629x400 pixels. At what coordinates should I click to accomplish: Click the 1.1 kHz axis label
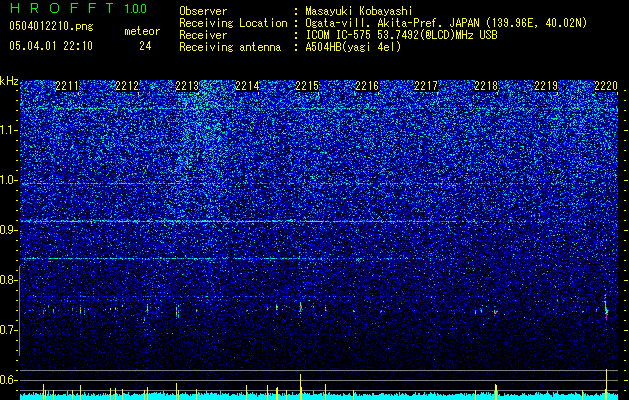[9, 130]
